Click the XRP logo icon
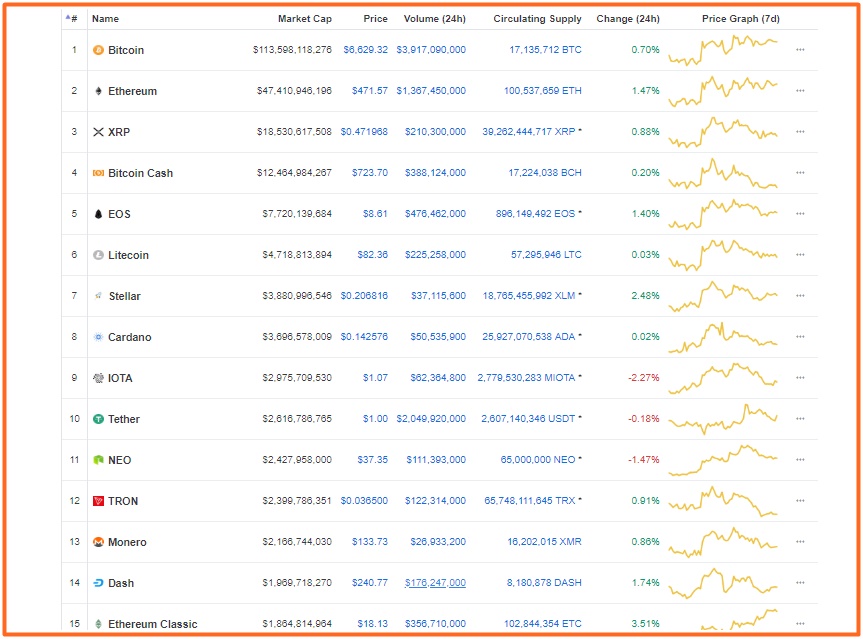This screenshot has width=863, height=639. coord(98,132)
